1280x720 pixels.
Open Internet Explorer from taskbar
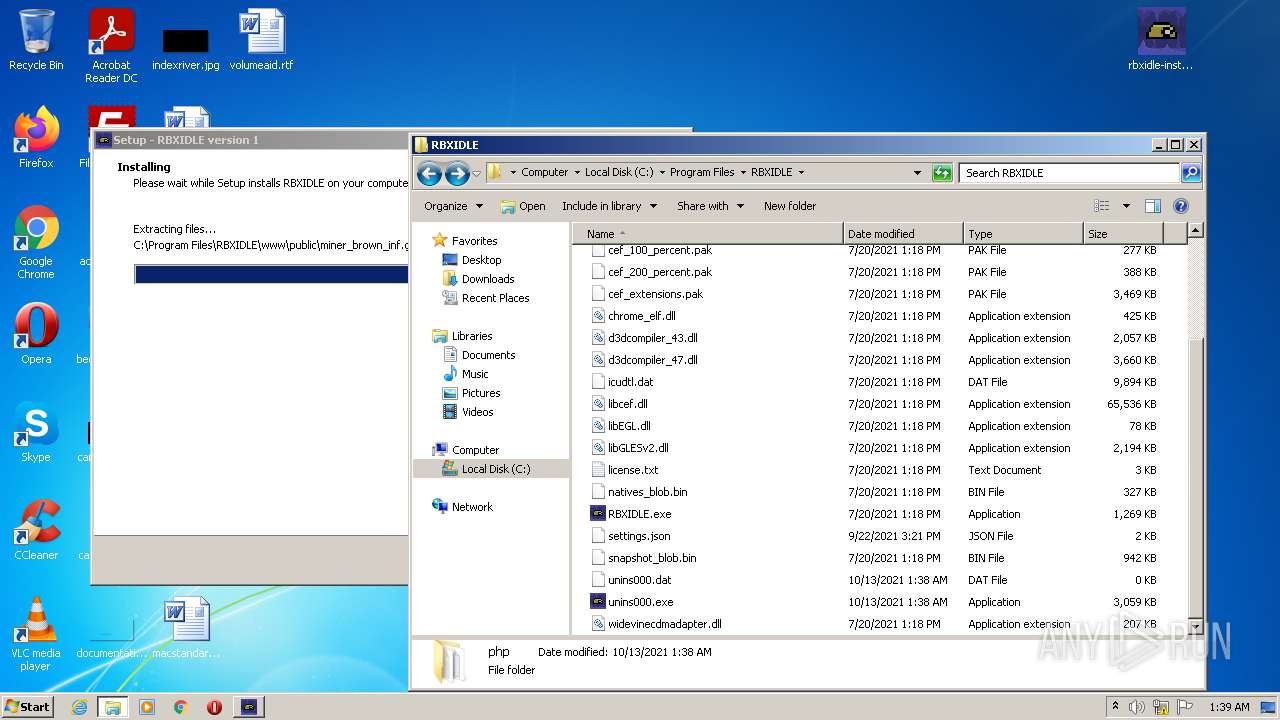[79, 707]
